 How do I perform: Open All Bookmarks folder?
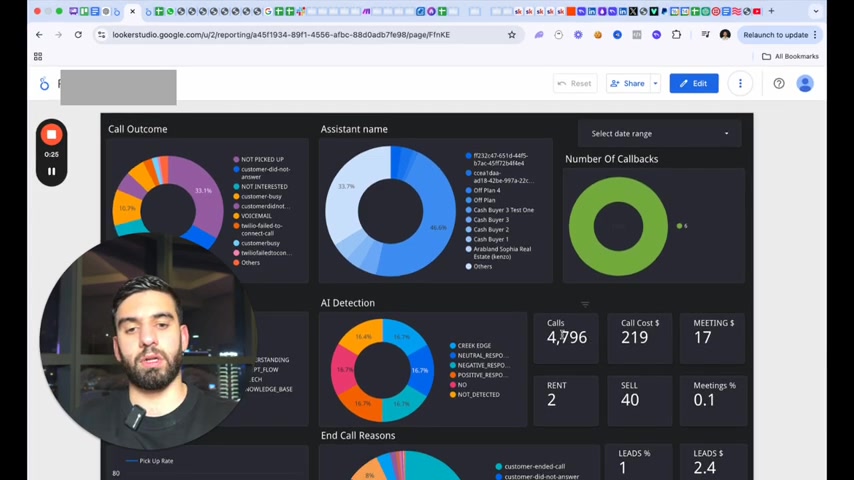coord(790,56)
